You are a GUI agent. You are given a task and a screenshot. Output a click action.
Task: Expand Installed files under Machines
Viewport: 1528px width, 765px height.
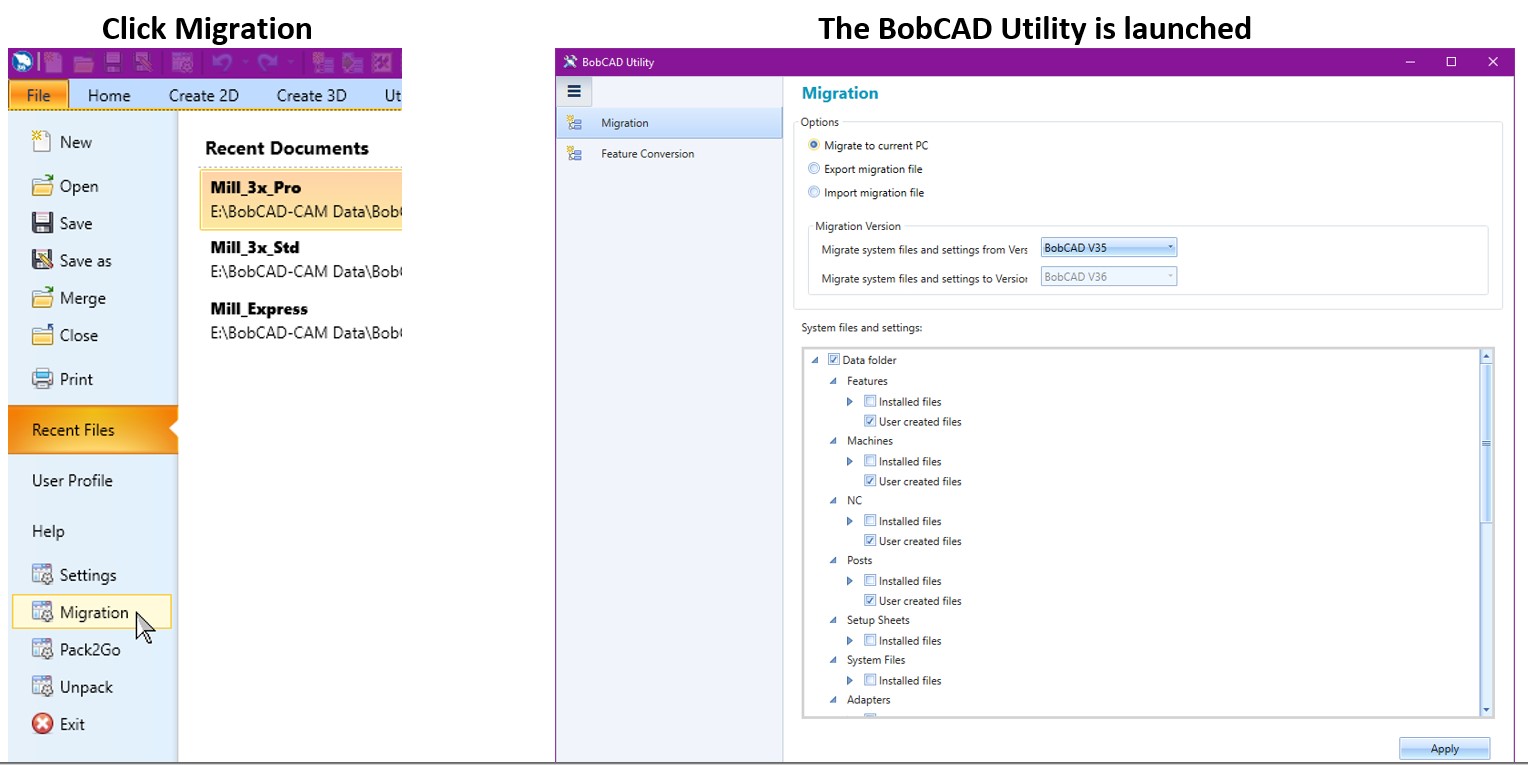point(851,461)
